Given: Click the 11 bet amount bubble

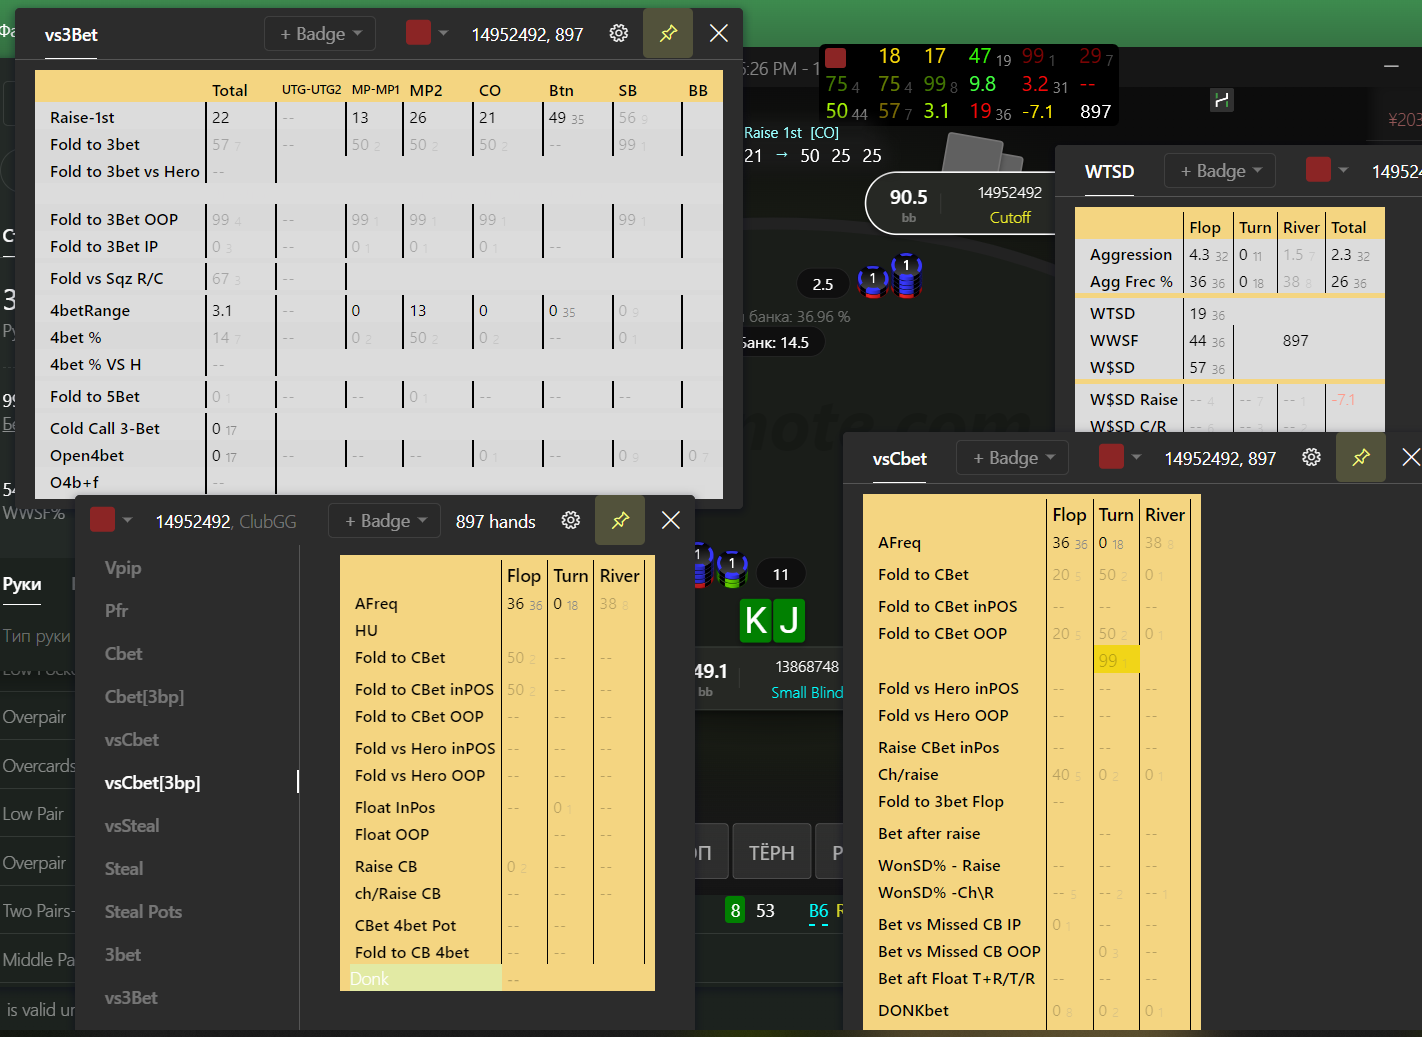Looking at the screenshot, I should 781,574.
